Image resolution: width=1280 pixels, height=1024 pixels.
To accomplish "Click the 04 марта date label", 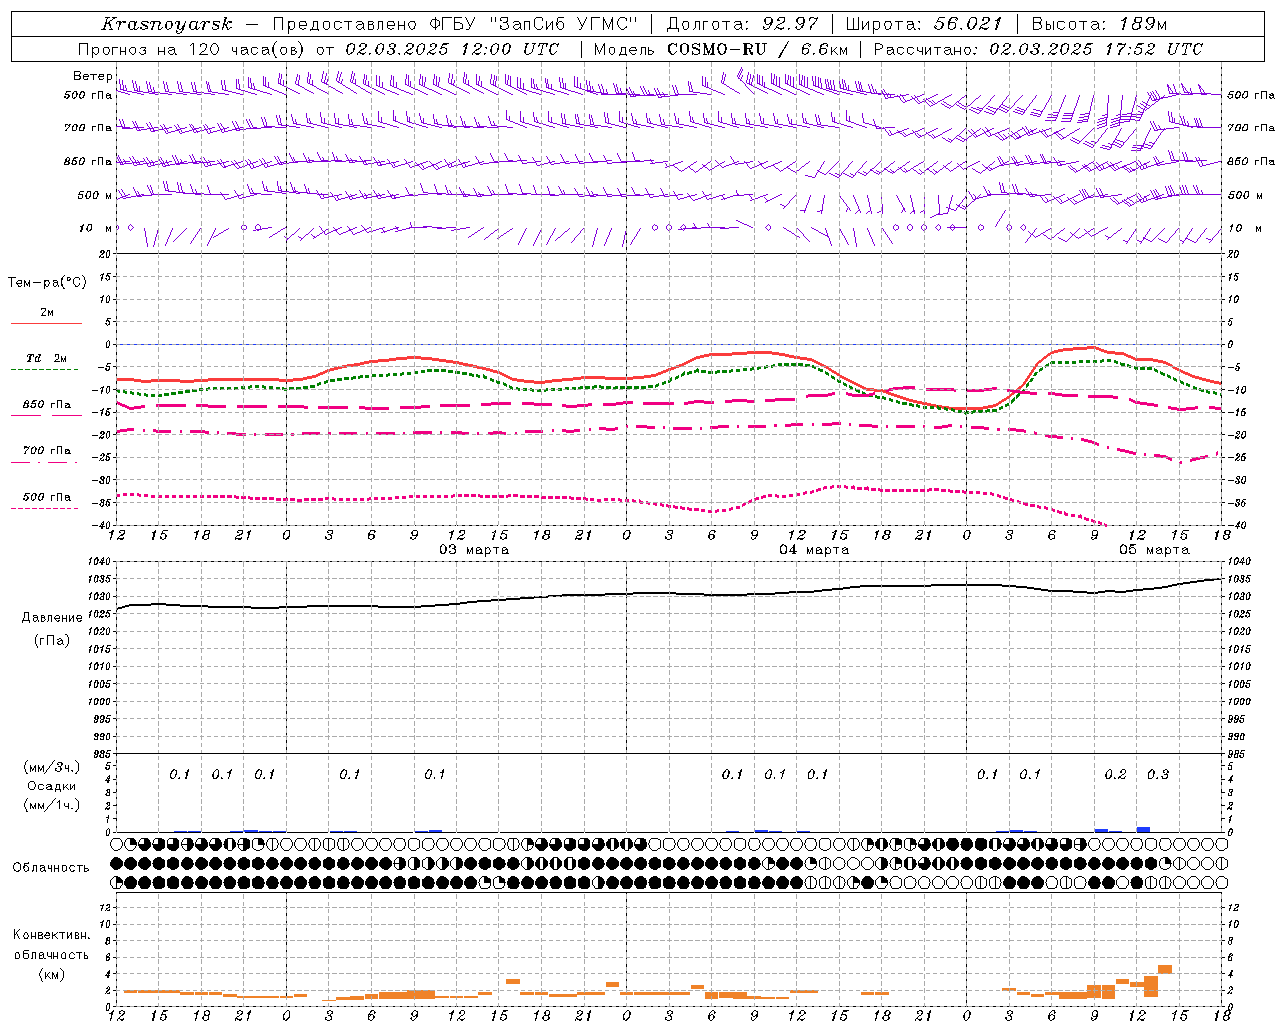I will pyautogui.click(x=814, y=550).
